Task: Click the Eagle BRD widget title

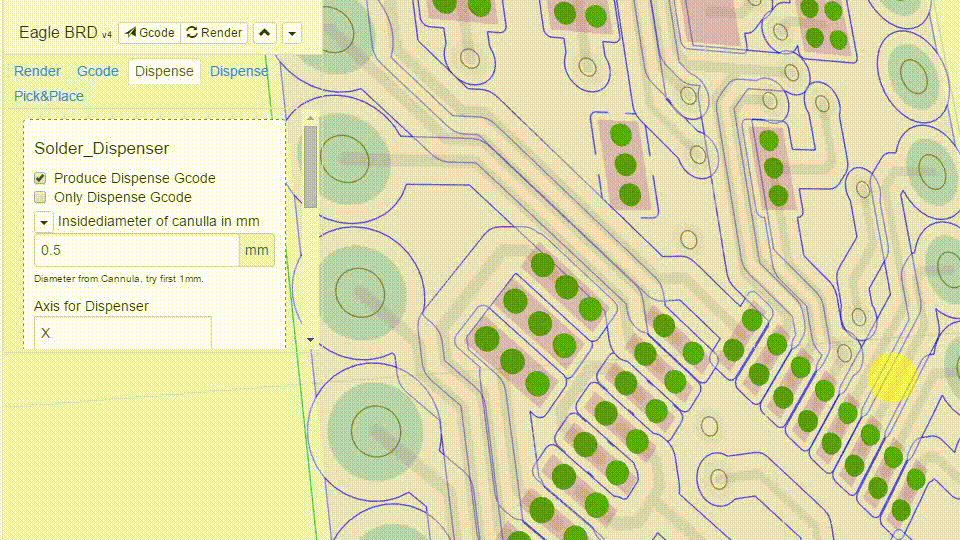Action: pyautogui.click(x=58, y=32)
